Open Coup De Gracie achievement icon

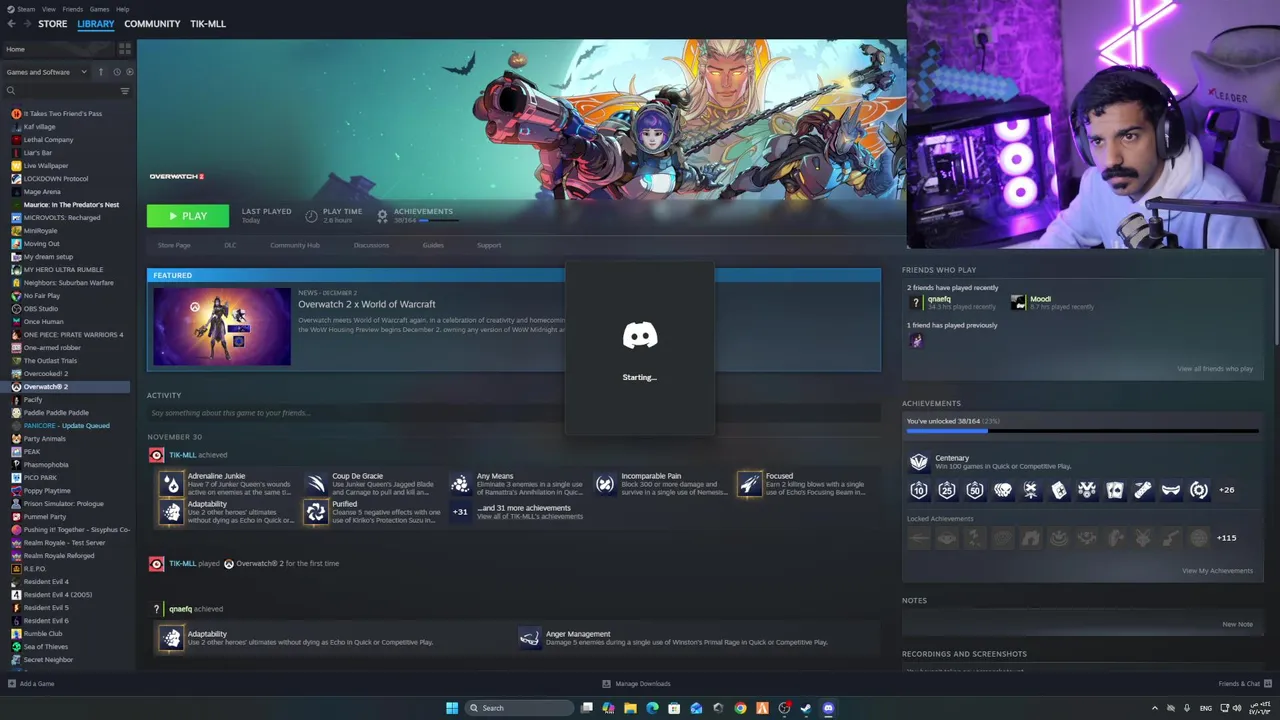point(316,484)
